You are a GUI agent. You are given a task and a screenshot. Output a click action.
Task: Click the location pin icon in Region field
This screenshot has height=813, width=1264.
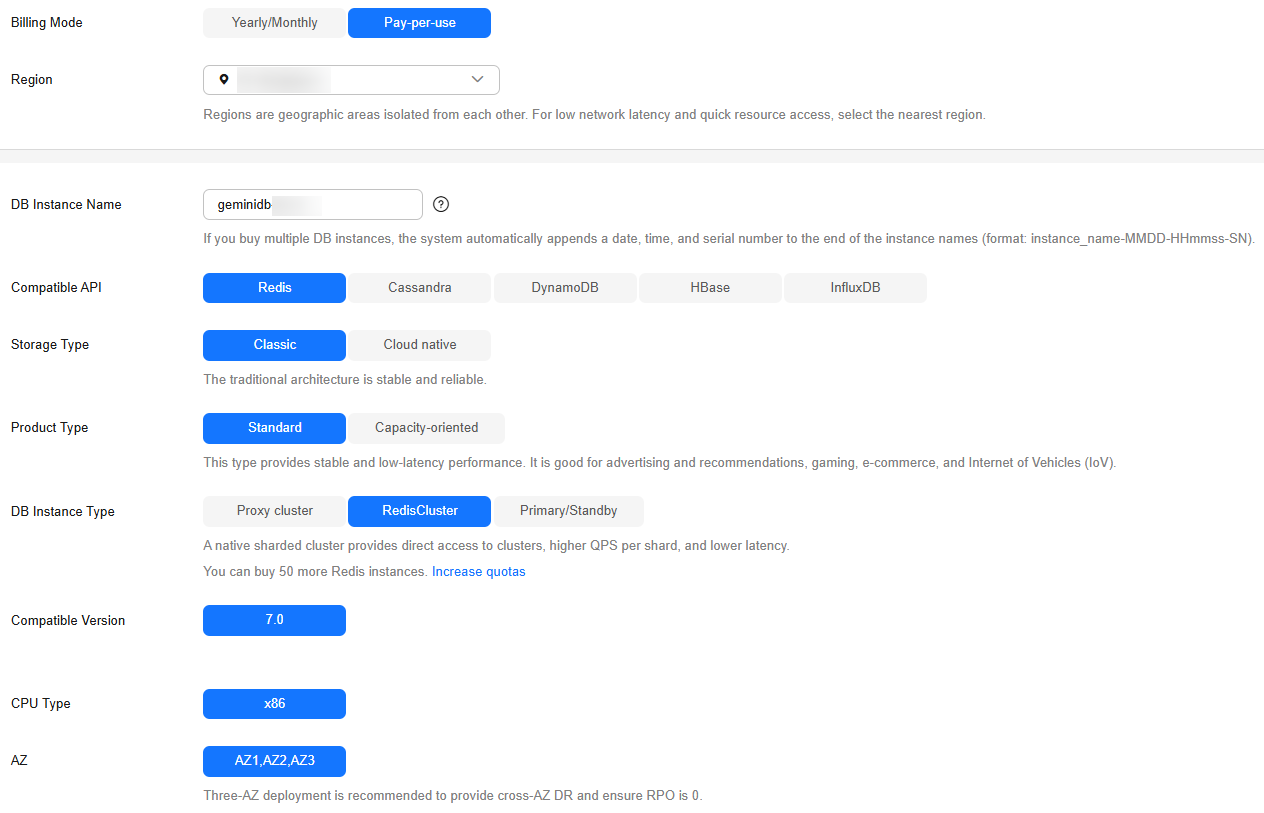[224, 79]
